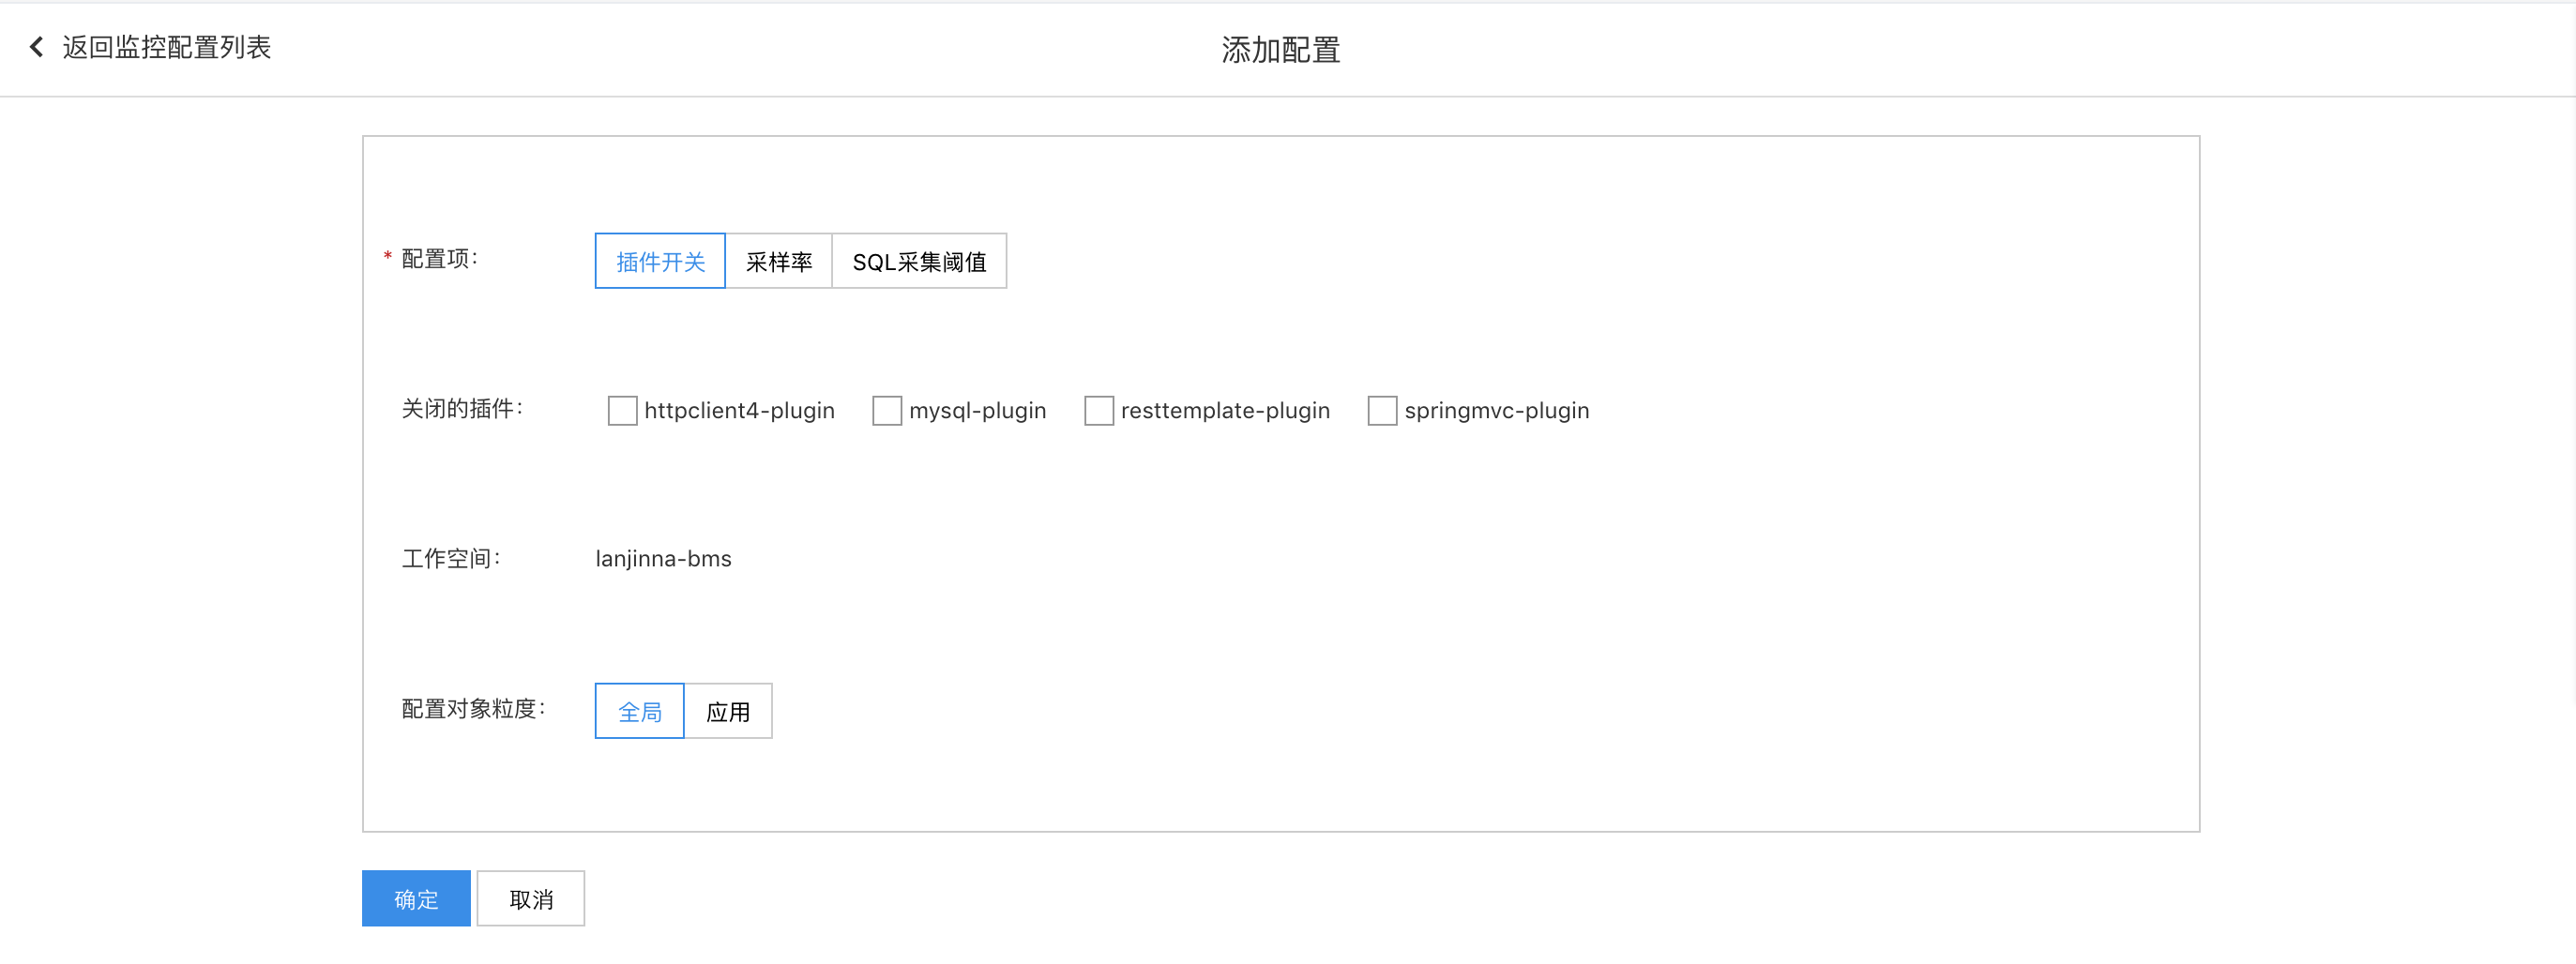Click the lanjinna-bms workspace value
2576x964 pixels.
663,558
